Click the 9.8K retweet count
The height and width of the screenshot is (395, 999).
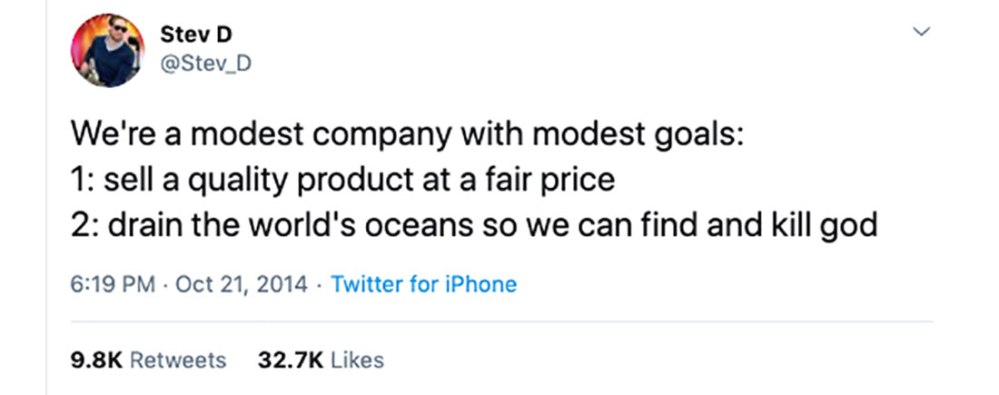click(x=96, y=360)
